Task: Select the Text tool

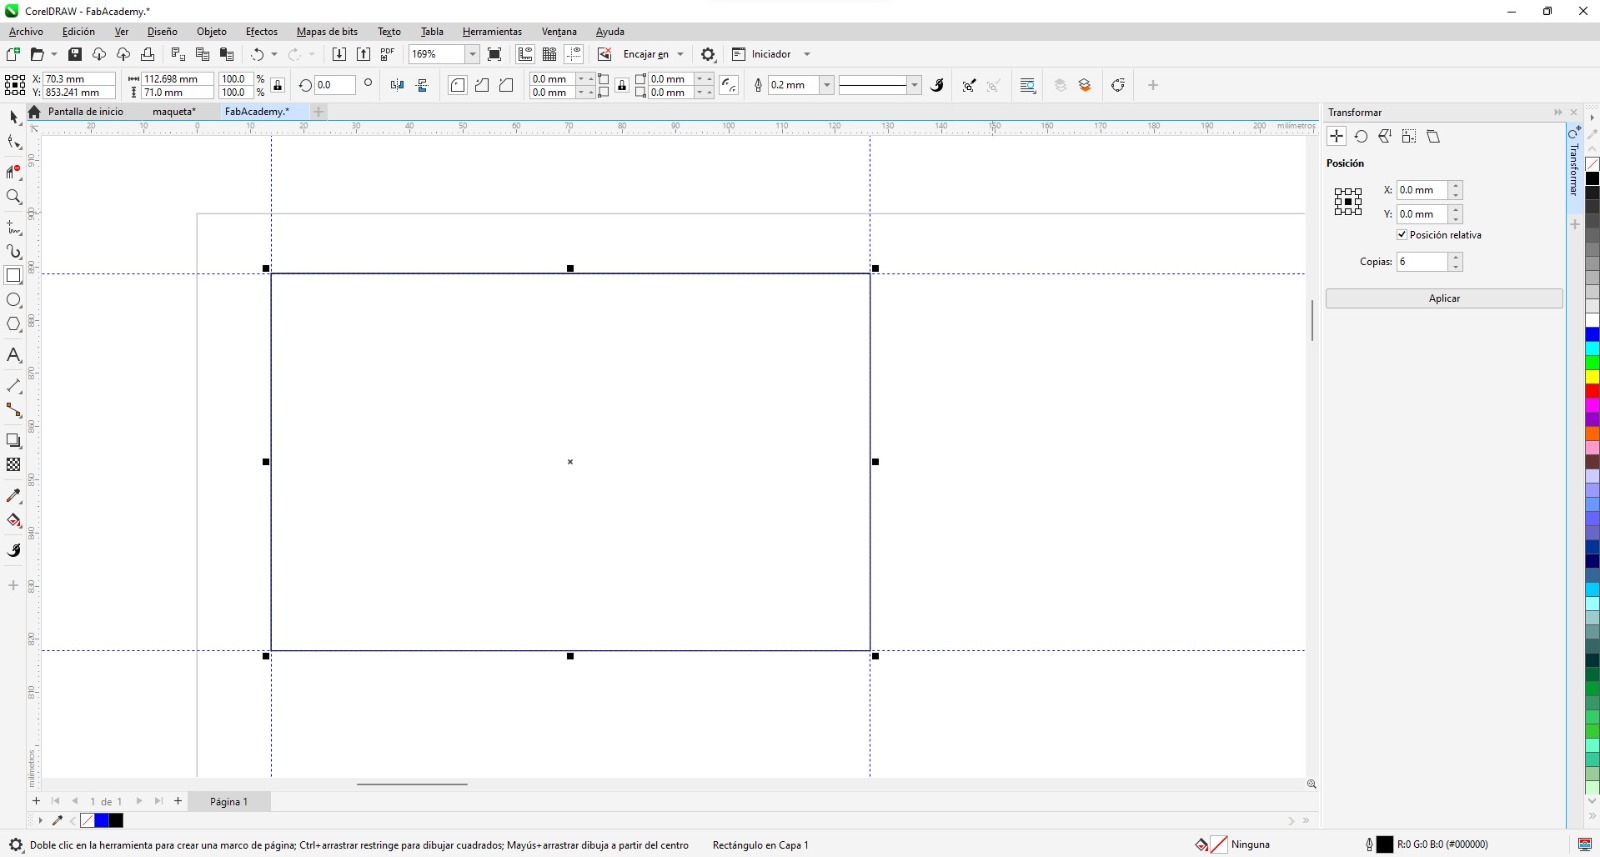Action: [13, 355]
